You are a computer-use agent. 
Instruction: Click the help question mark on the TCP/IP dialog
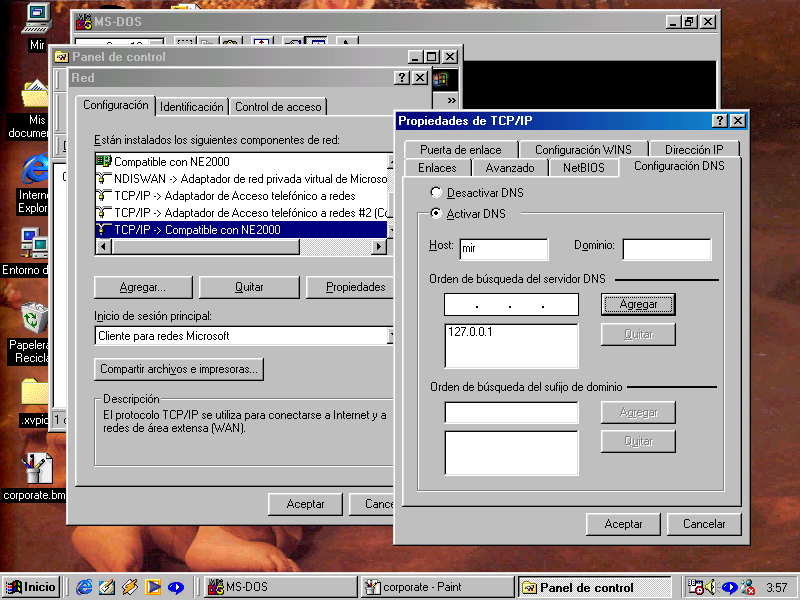pos(719,120)
